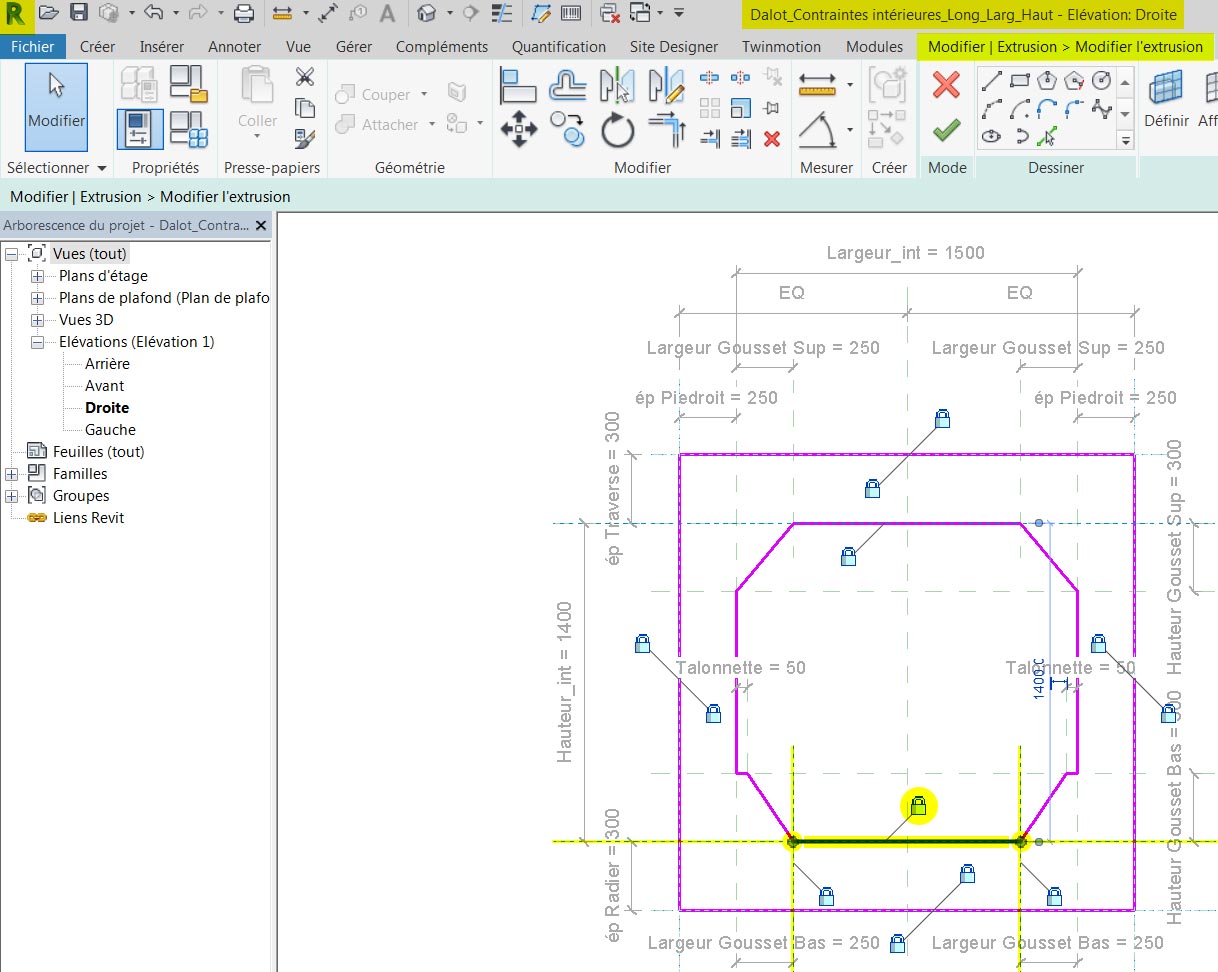Viewport: 1218px width, 972px height.
Task: Open the Sélectionner panel dropdown arrow
Action: pyautogui.click(x=102, y=167)
